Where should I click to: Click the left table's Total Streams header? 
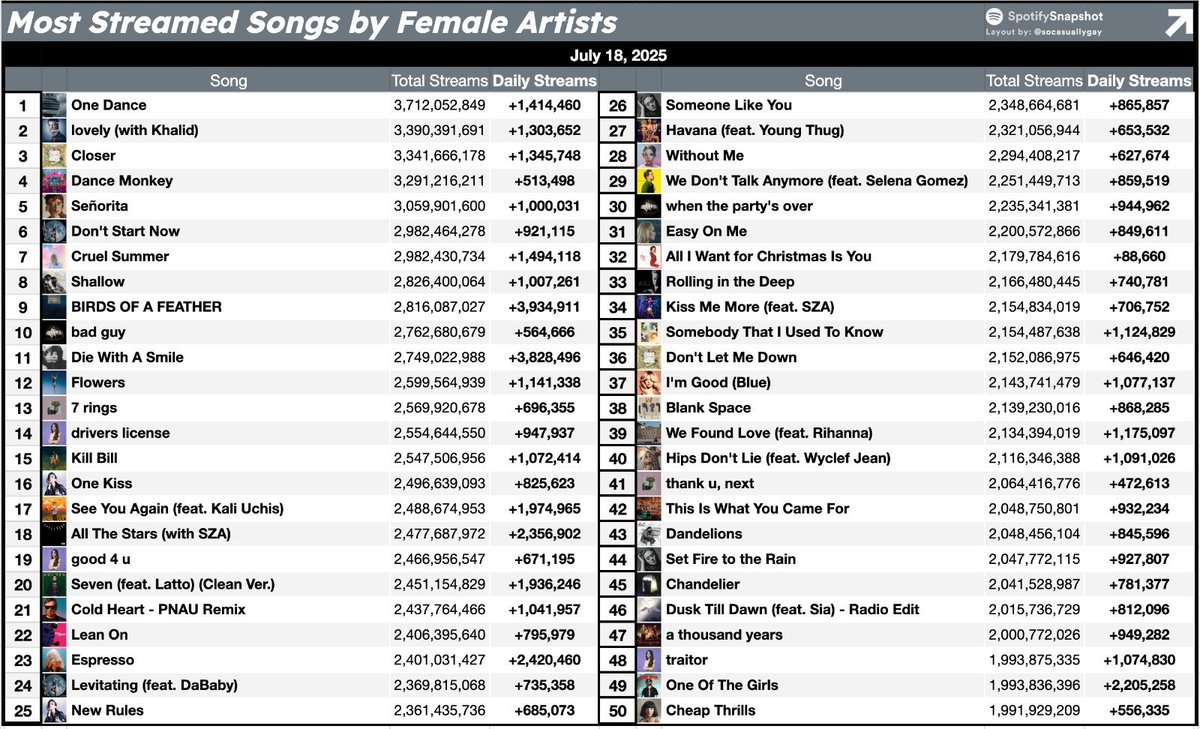(x=440, y=81)
